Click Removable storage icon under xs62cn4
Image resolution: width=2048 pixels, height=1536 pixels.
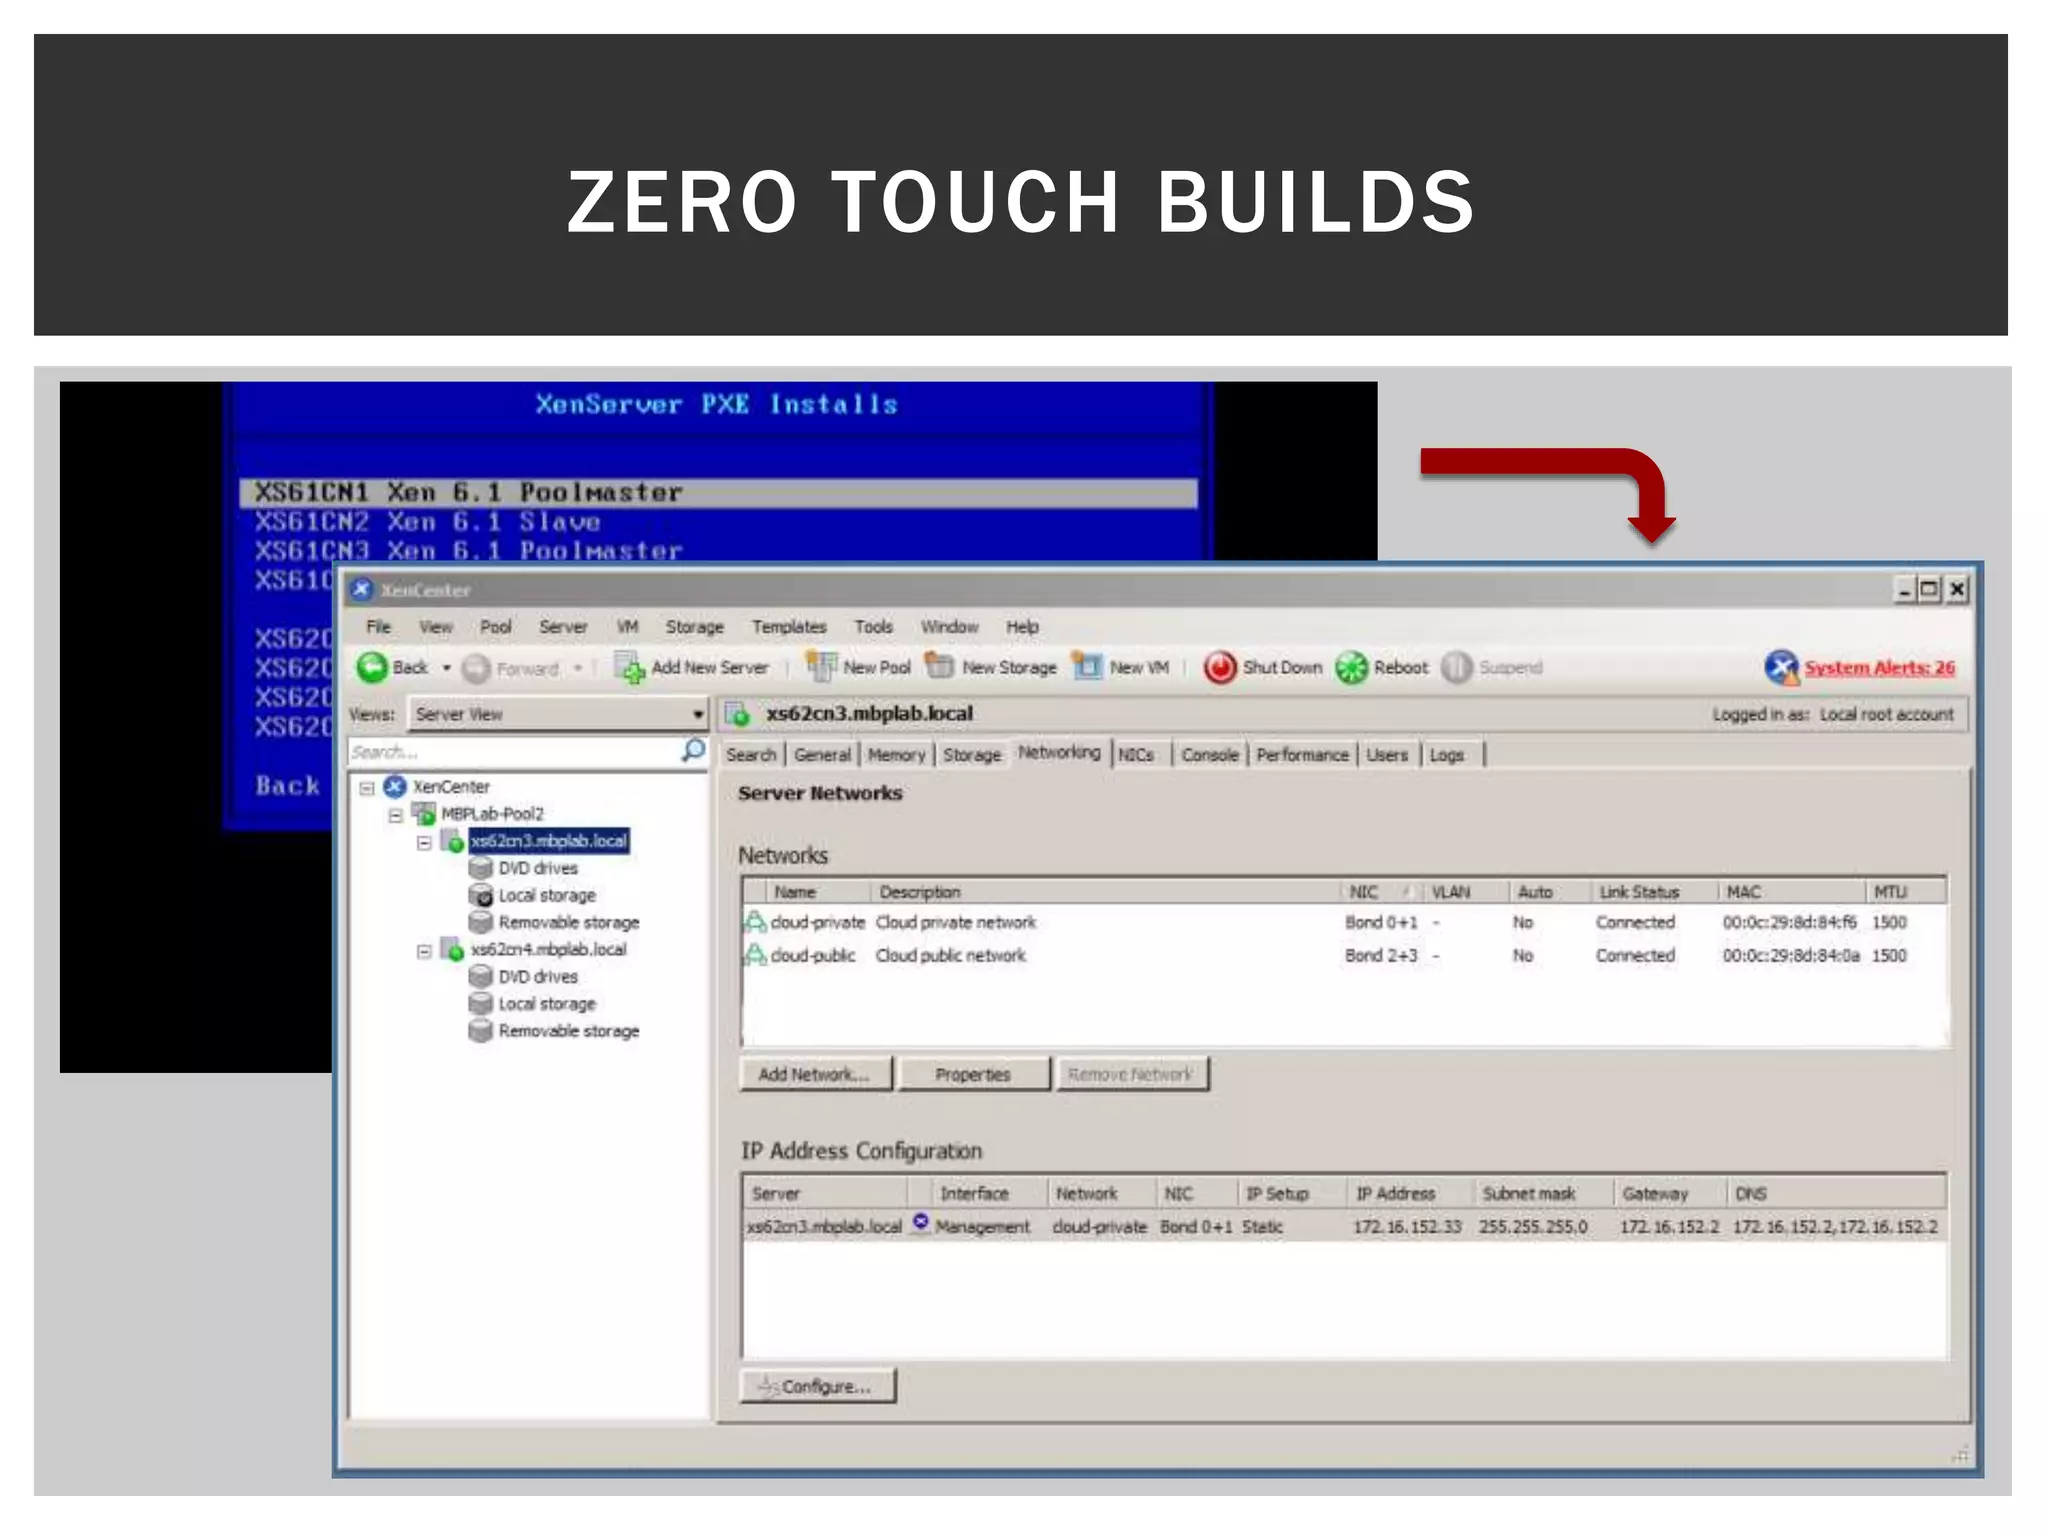point(481,1031)
